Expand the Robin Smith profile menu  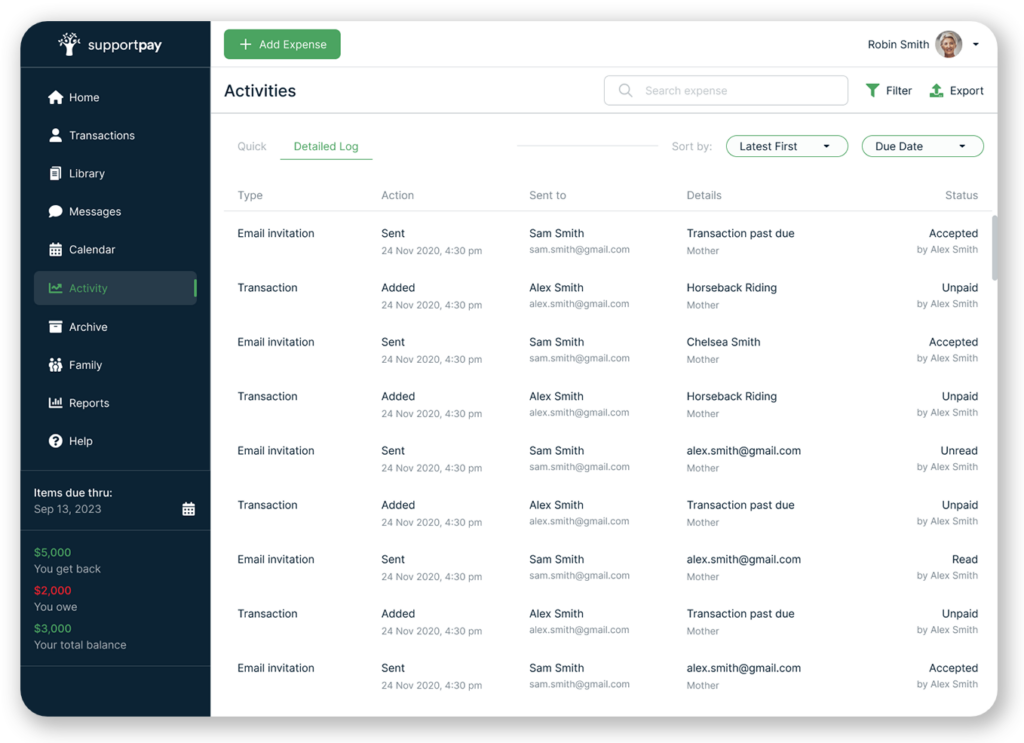976,44
